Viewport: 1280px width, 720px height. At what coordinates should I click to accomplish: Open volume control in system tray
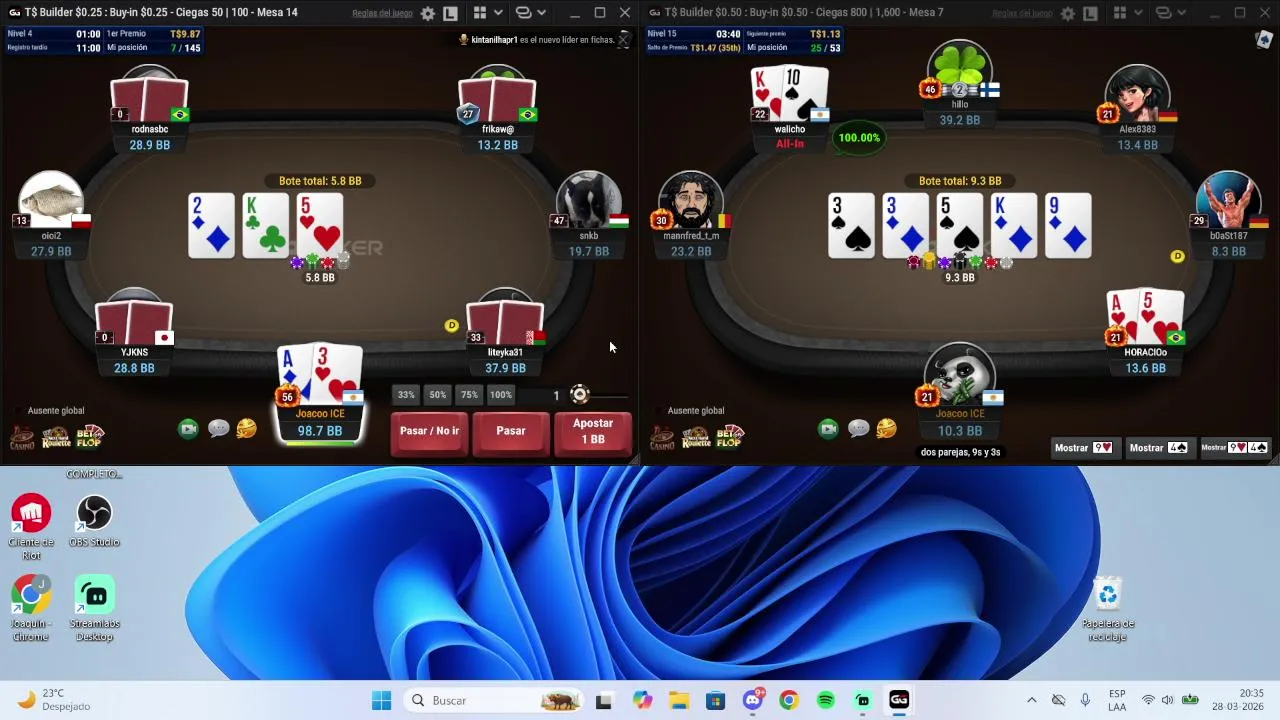click(1167, 700)
